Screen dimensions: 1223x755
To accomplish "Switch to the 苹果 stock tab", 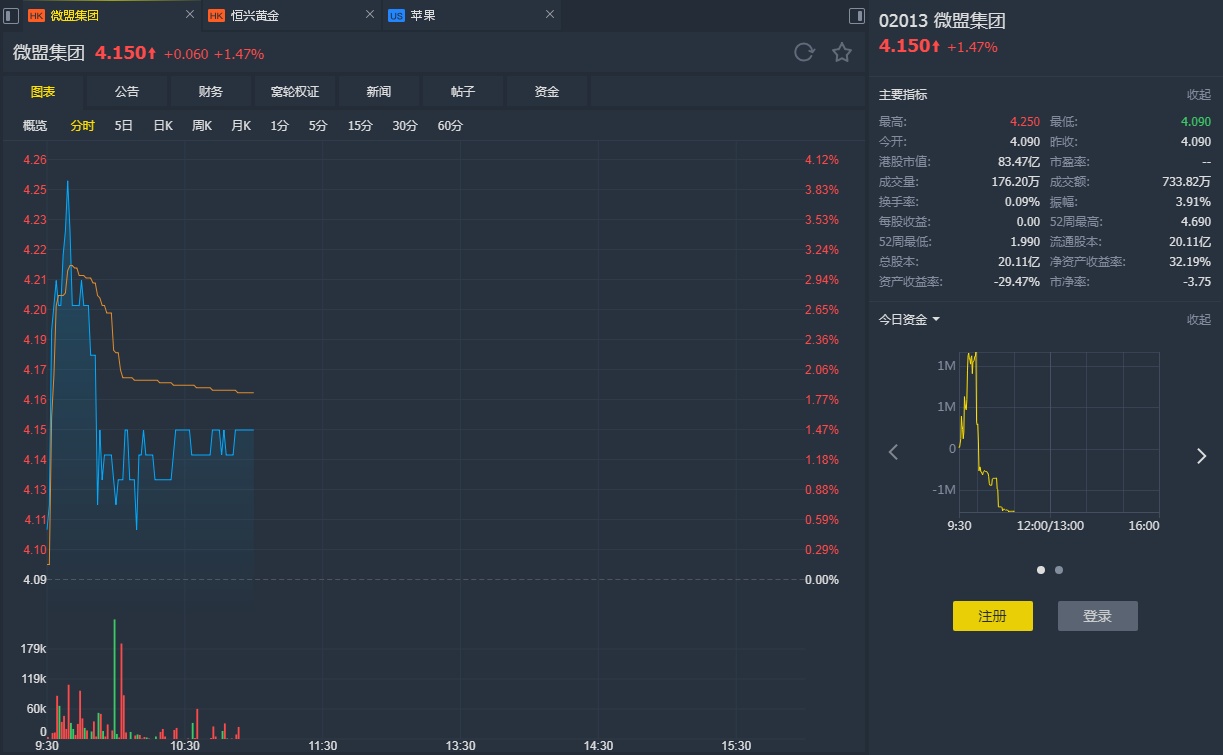I will click(x=471, y=15).
